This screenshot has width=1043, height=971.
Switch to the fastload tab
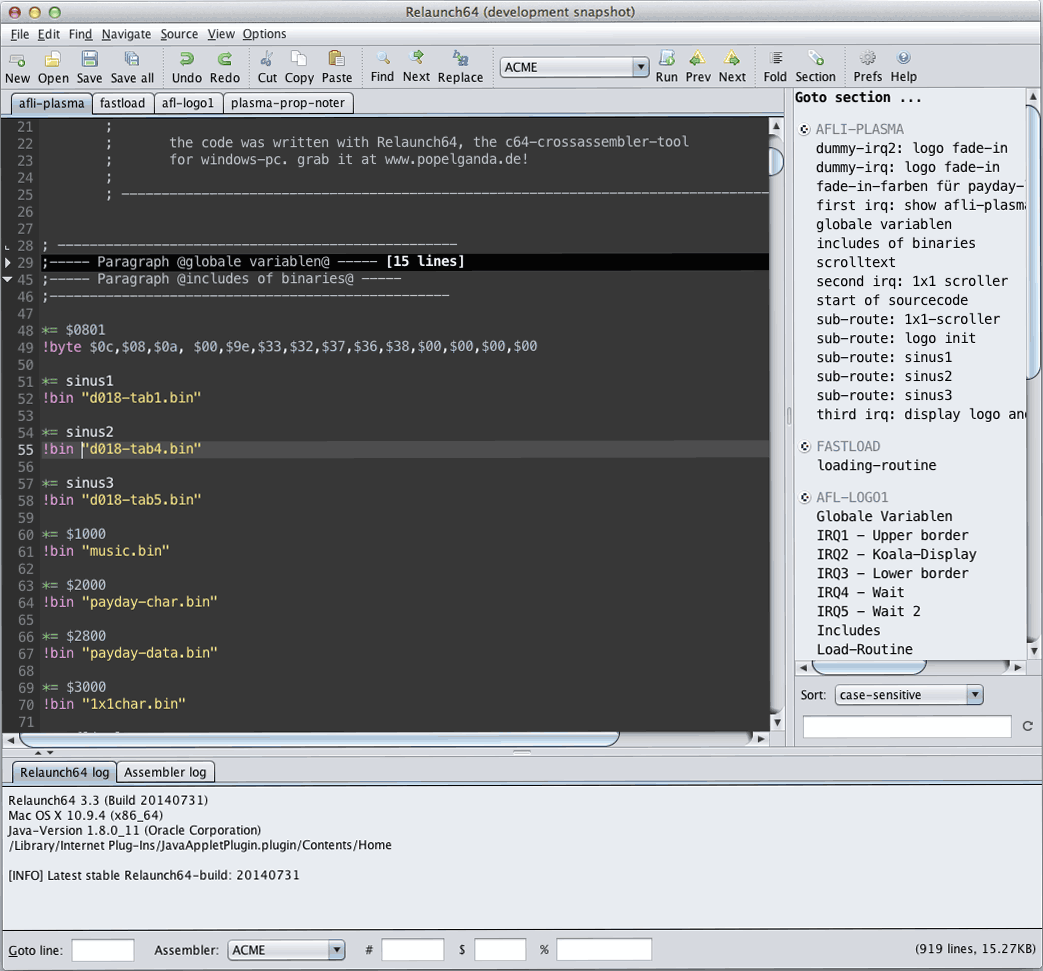click(x=122, y=103)
